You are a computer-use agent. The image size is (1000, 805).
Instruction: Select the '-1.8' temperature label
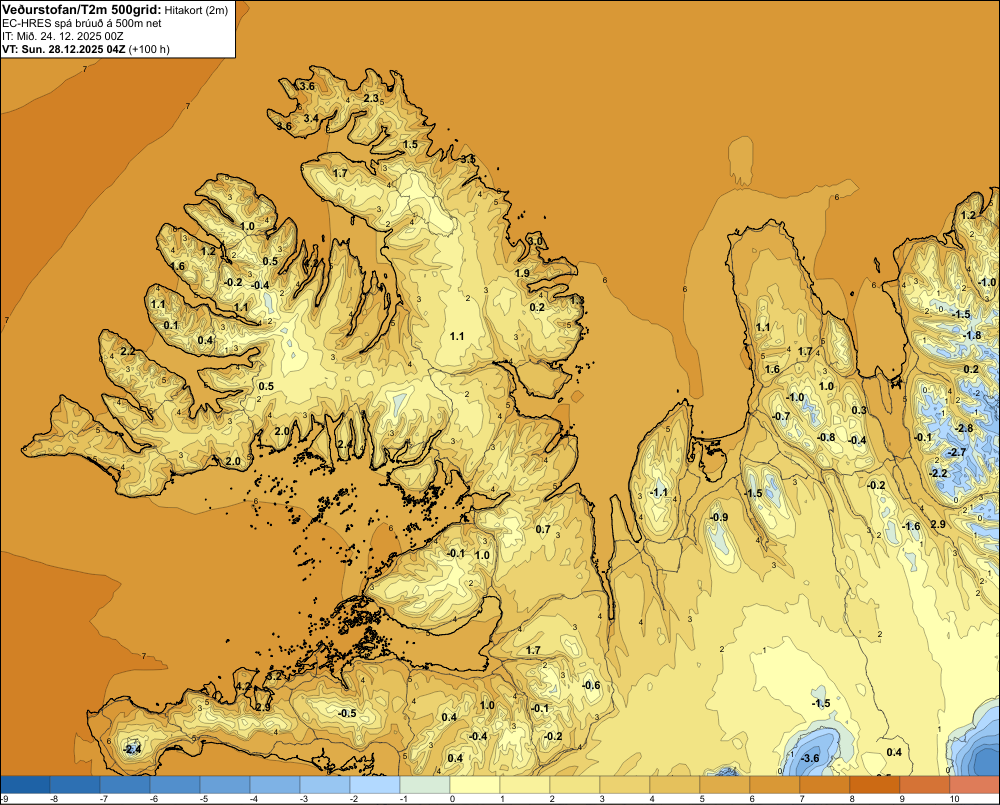click(x=972, y=335)
